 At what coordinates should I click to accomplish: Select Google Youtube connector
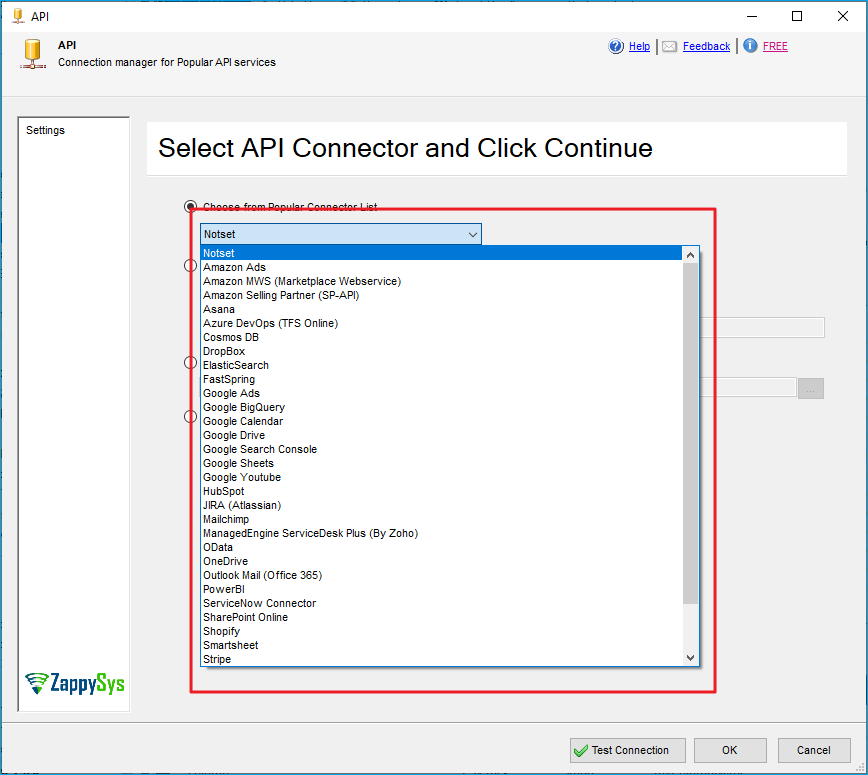[441, 477]
